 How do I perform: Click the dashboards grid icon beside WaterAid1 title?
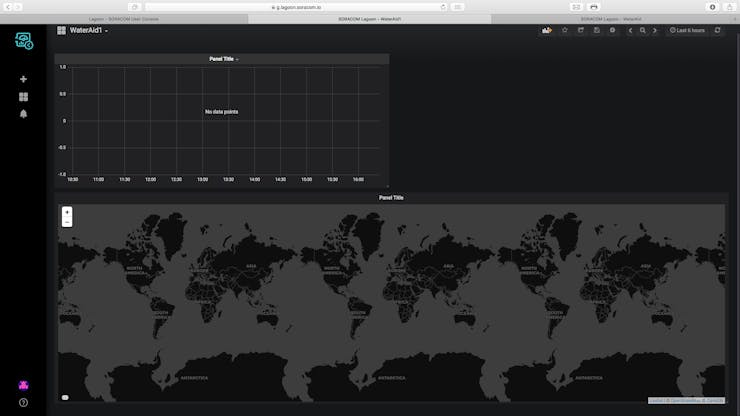(61, 30)
